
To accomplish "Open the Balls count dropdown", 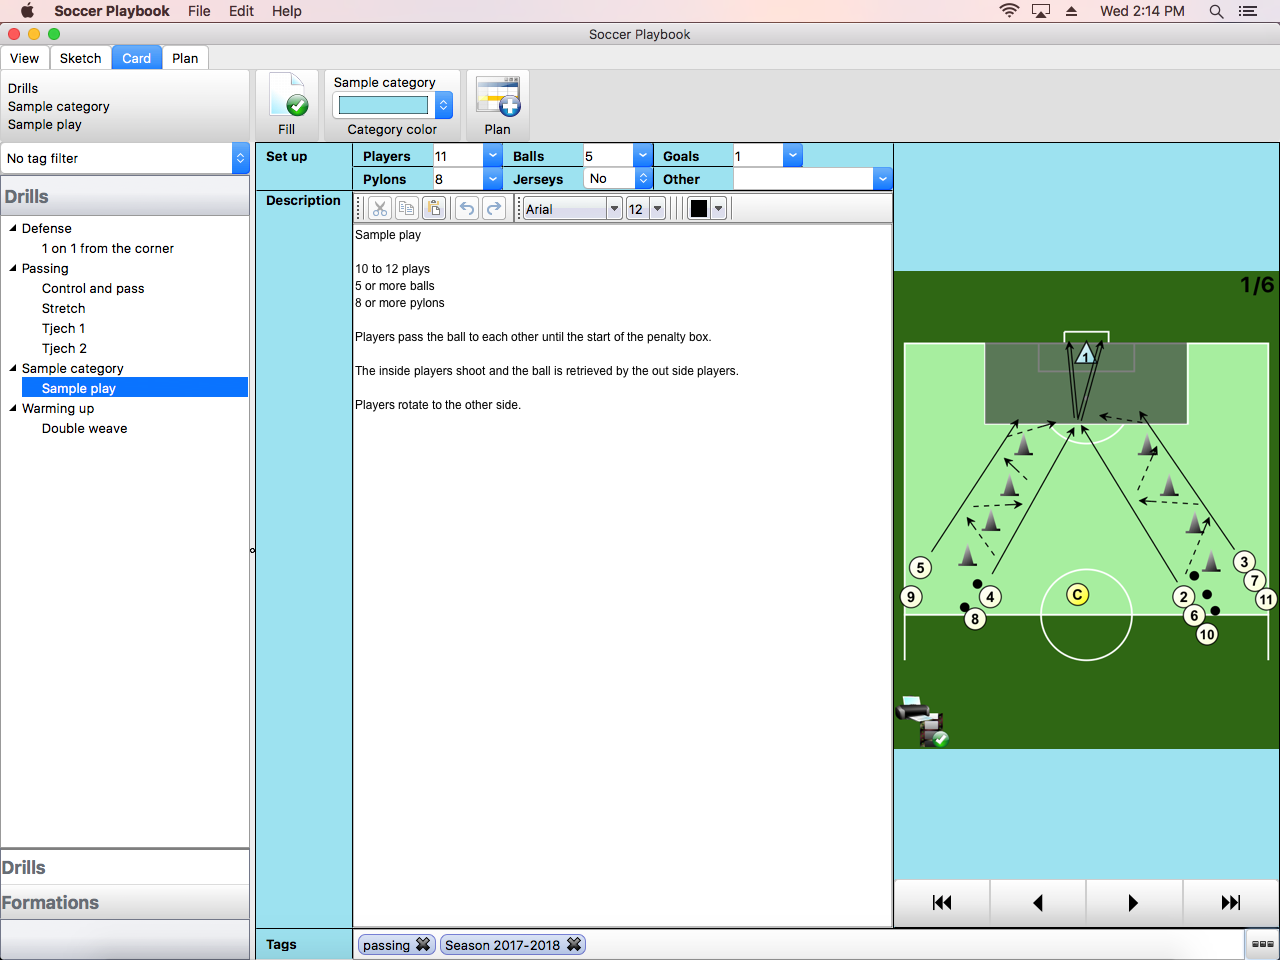I will 643,156.
